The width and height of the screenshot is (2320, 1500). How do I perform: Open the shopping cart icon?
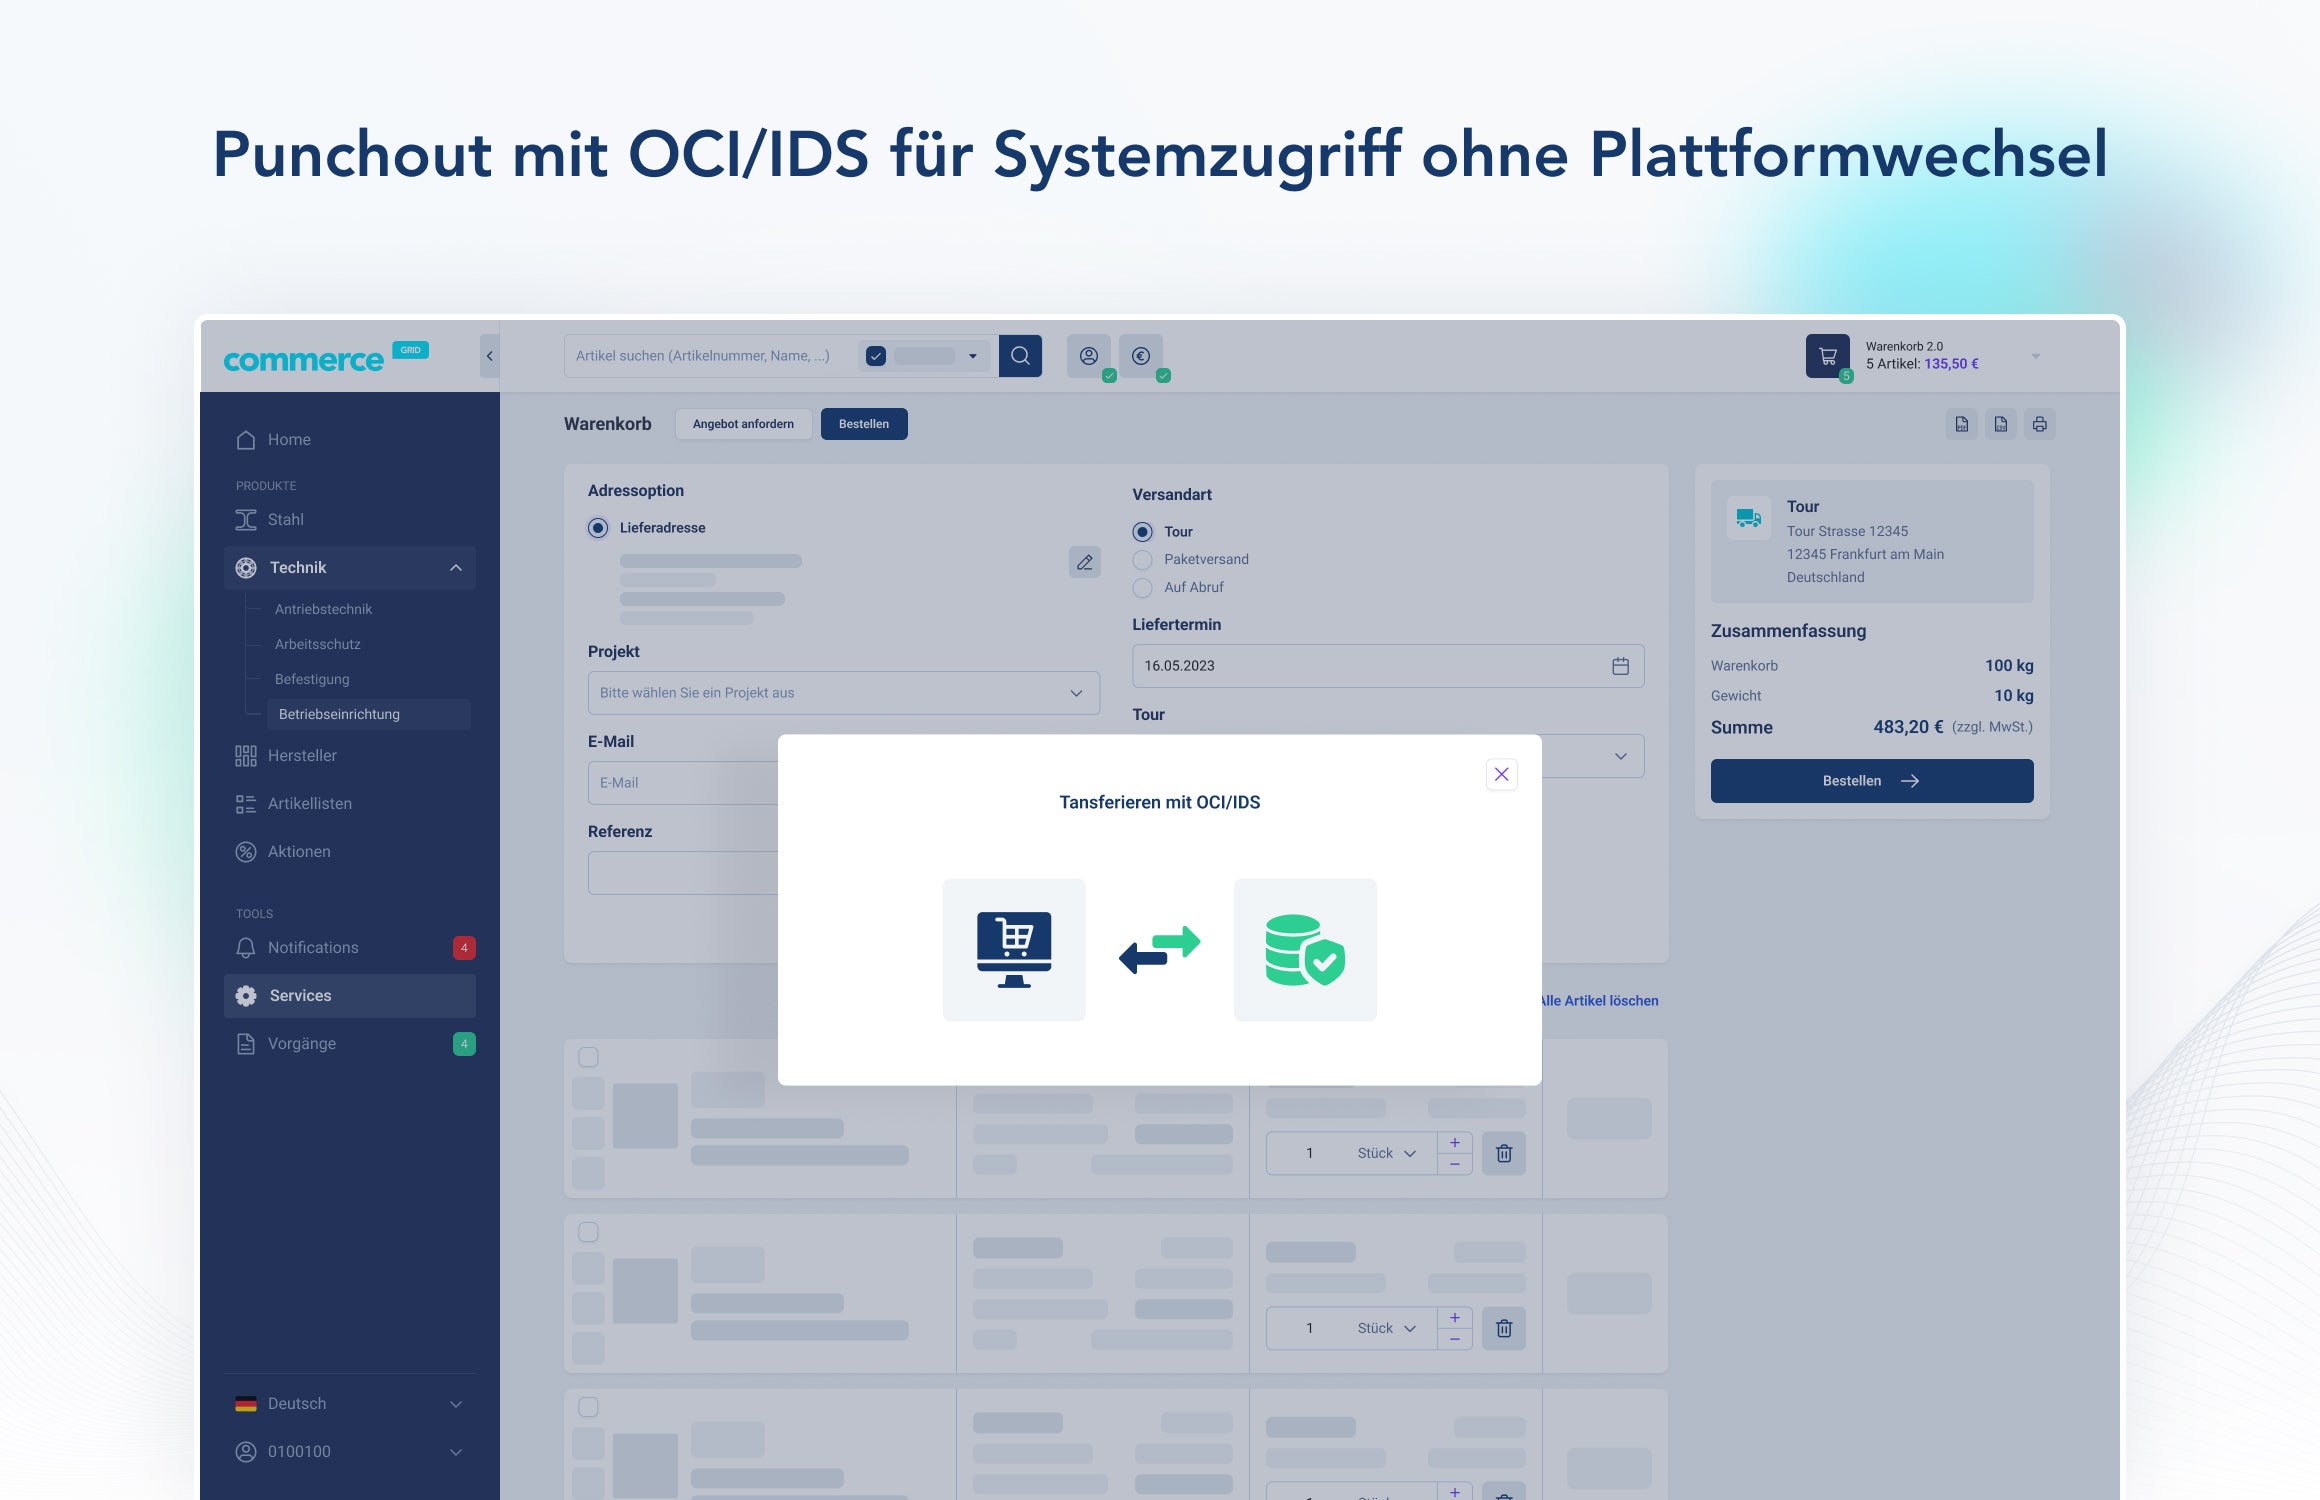point(1827,356)
